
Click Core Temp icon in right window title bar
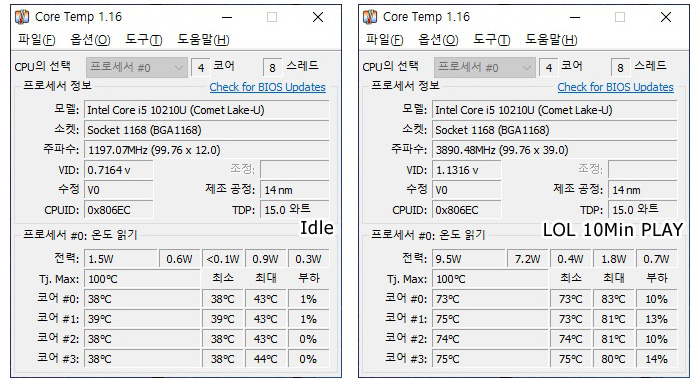tap(370, 17)
